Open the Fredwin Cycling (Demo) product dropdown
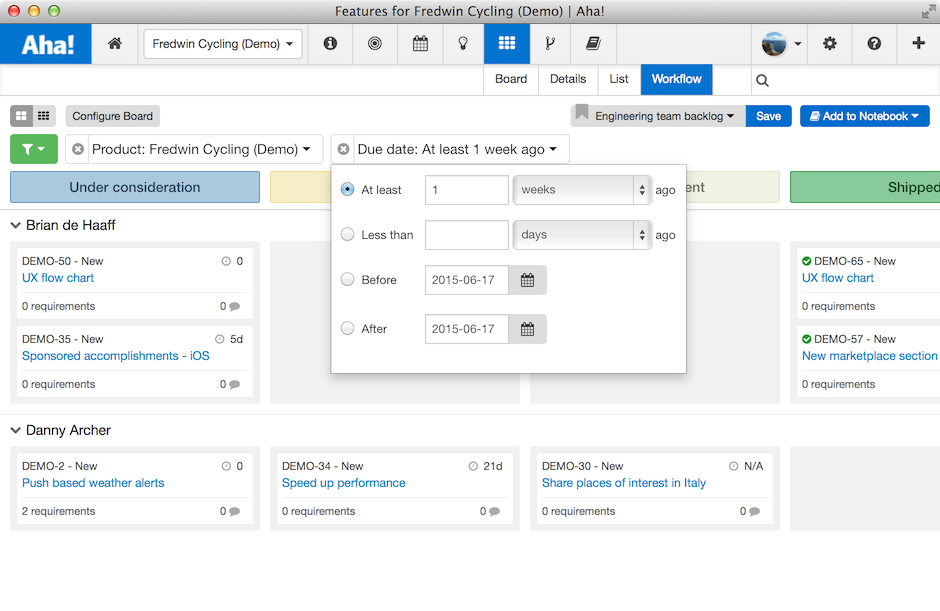The width and height of the screenshot is (940, 611). (222, 44)
